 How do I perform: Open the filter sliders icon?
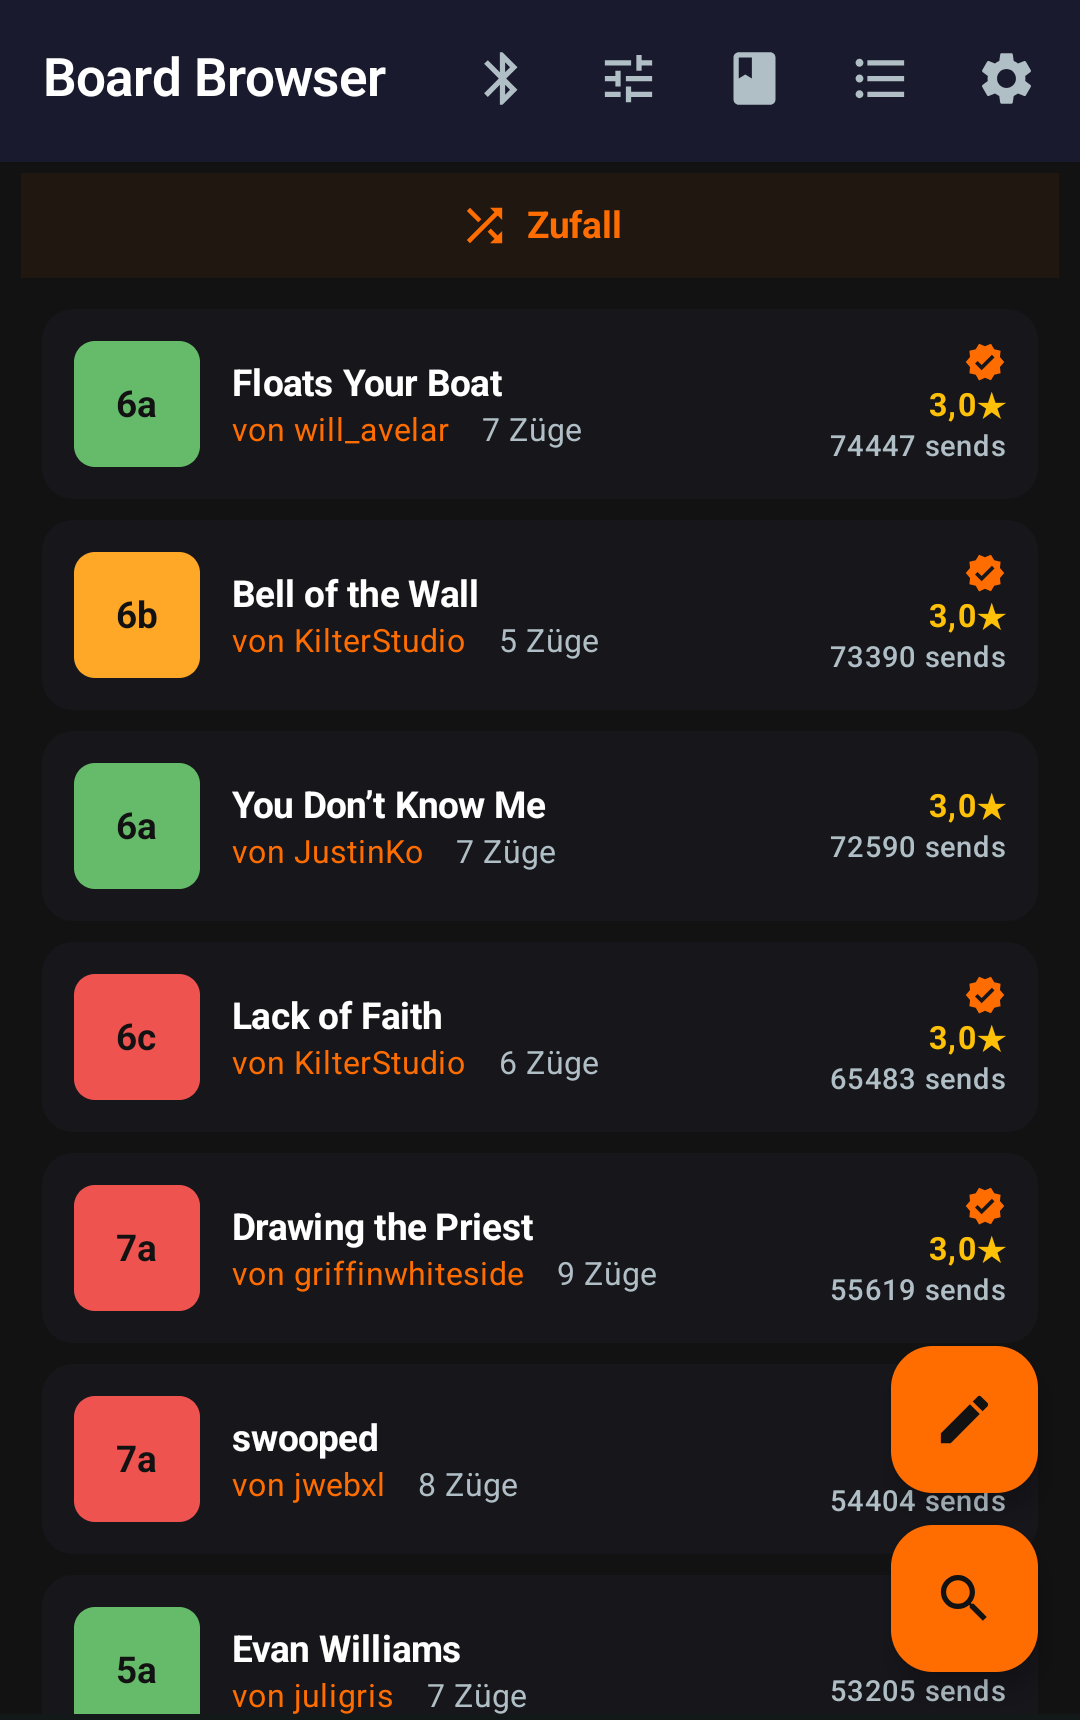[x=628, y=79]
